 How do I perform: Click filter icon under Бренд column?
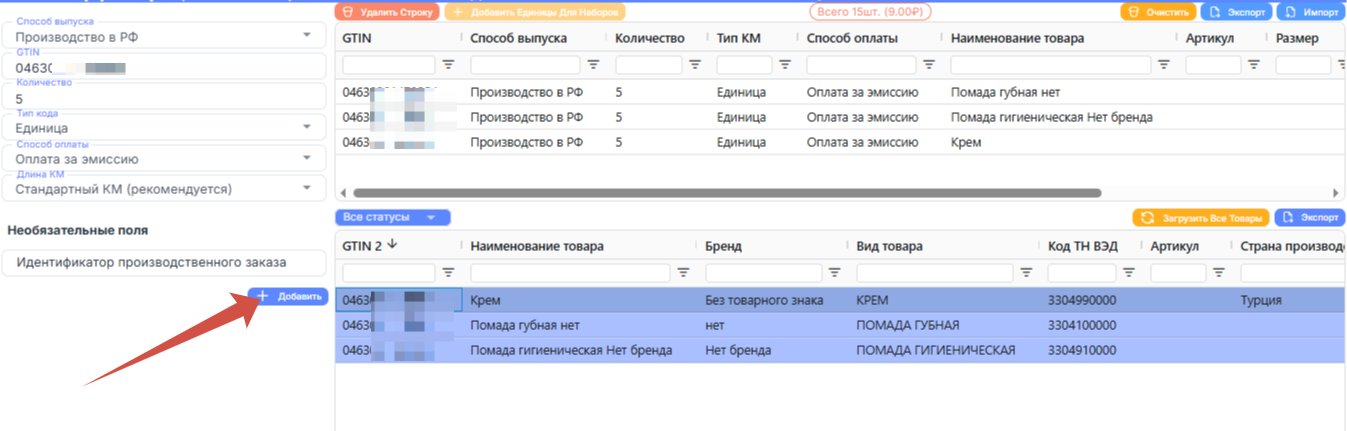coord(834,272)
